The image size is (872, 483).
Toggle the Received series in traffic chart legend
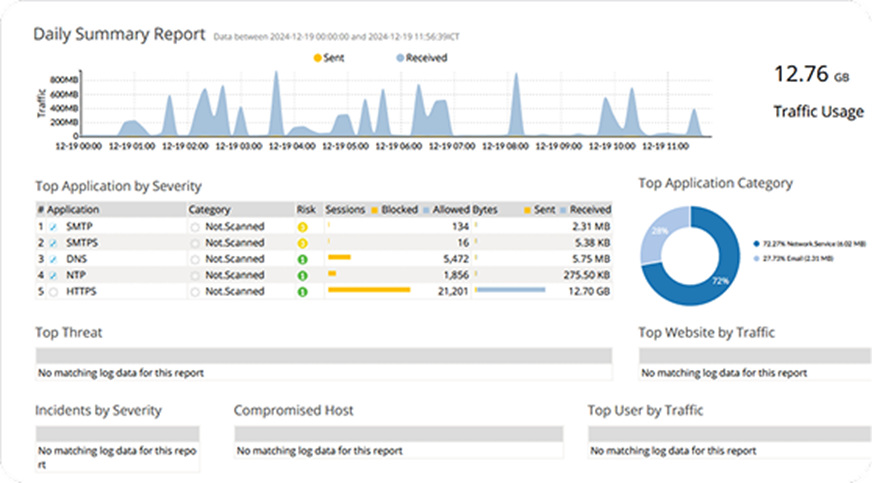tap(422, 58)
